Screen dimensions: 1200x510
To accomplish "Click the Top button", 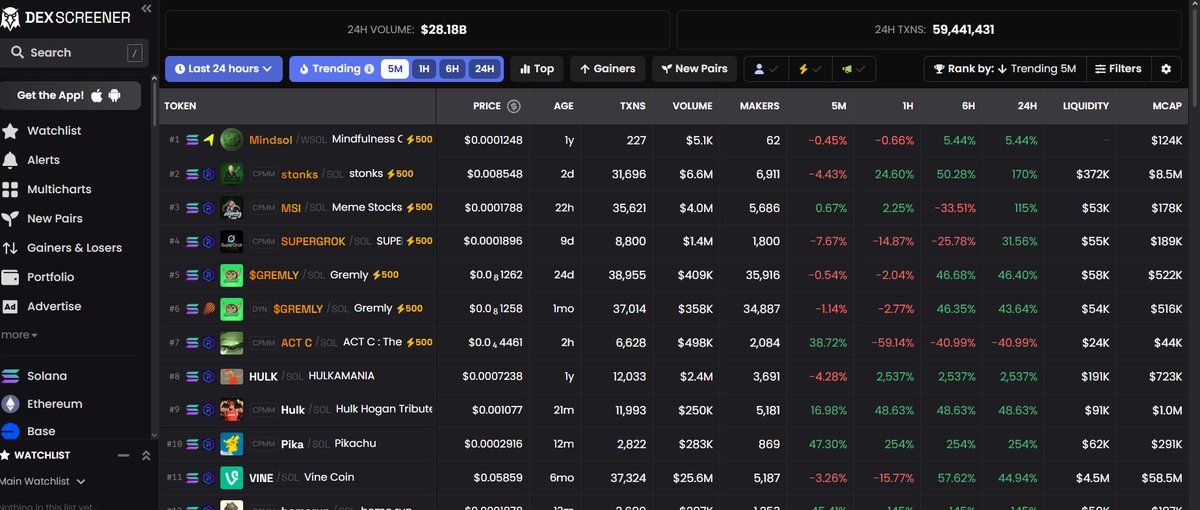I will click(536, 69).
